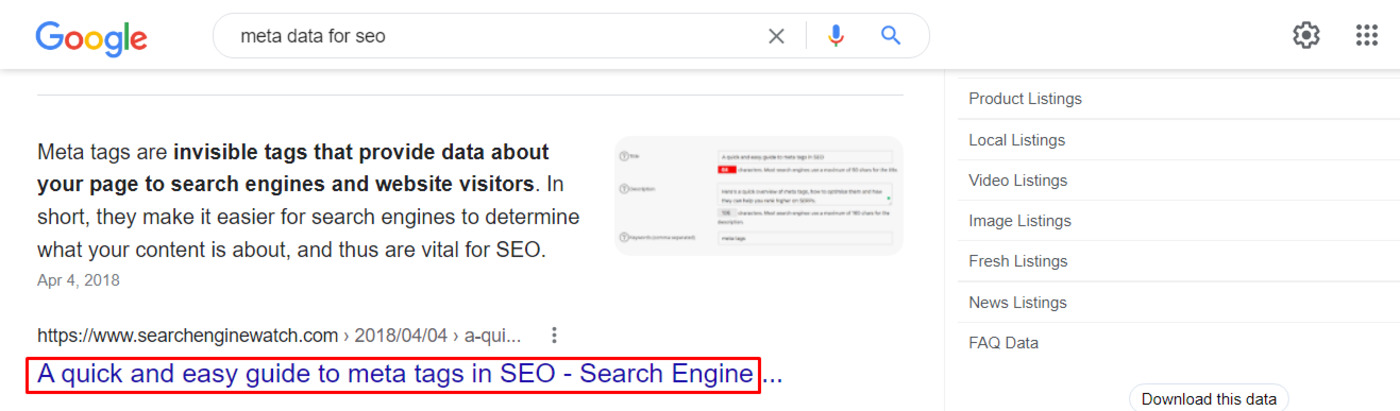
Task: Select FAQ Data in the sidebar
Action: [1003, 343]
